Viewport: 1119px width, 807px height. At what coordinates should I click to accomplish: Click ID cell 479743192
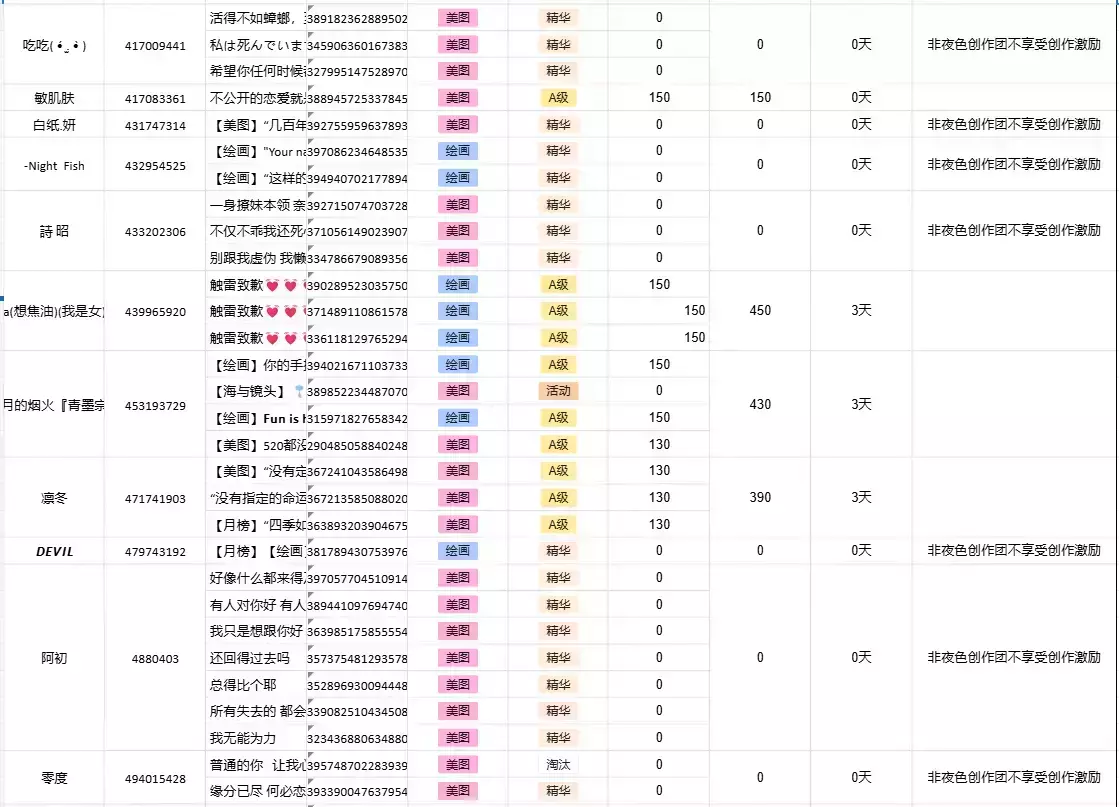pyautogui.click(x=155, y=552)
